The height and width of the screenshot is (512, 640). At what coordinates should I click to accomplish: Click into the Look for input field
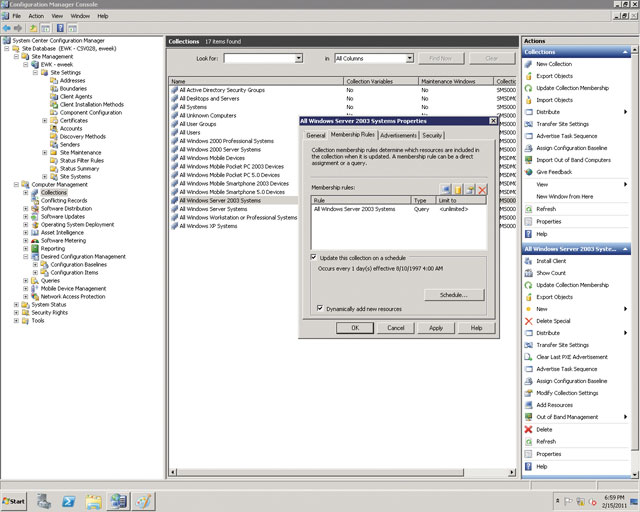[x=260, y=58]
